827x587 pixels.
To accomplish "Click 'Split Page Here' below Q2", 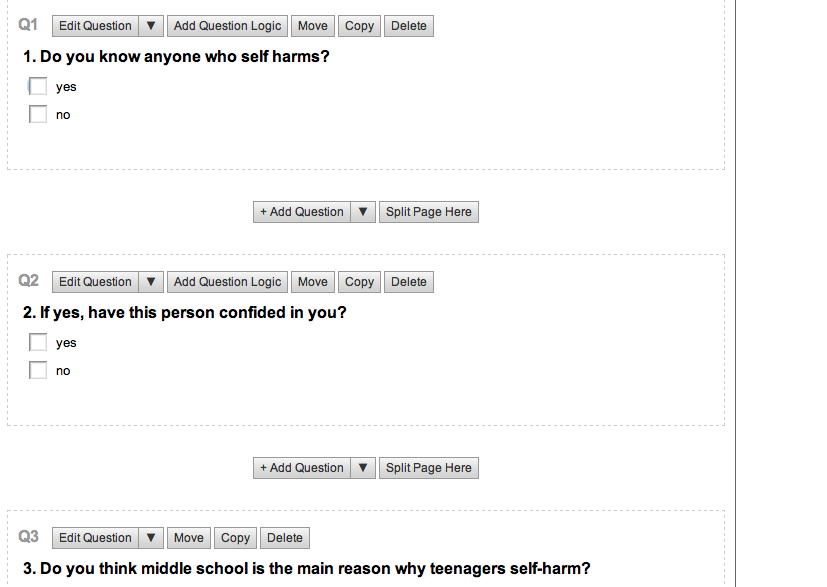I will (429, 468).
